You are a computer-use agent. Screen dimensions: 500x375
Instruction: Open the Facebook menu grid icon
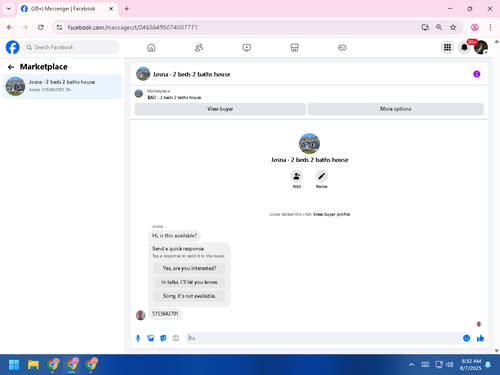pyautogui.click(x=447, y=47)
